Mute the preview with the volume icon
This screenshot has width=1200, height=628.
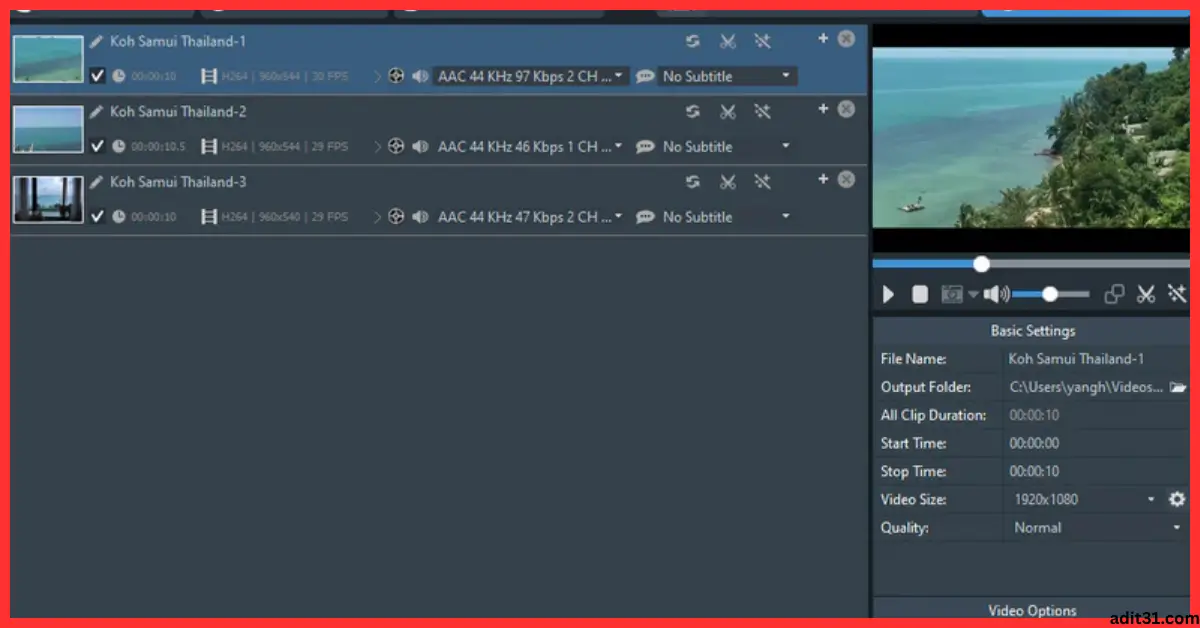996,294
